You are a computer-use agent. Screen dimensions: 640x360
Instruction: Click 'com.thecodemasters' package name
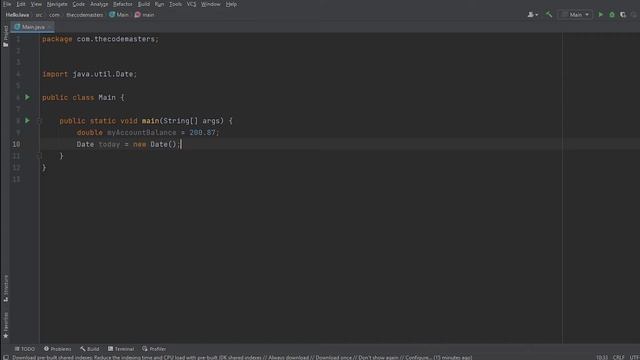point(116,39)
